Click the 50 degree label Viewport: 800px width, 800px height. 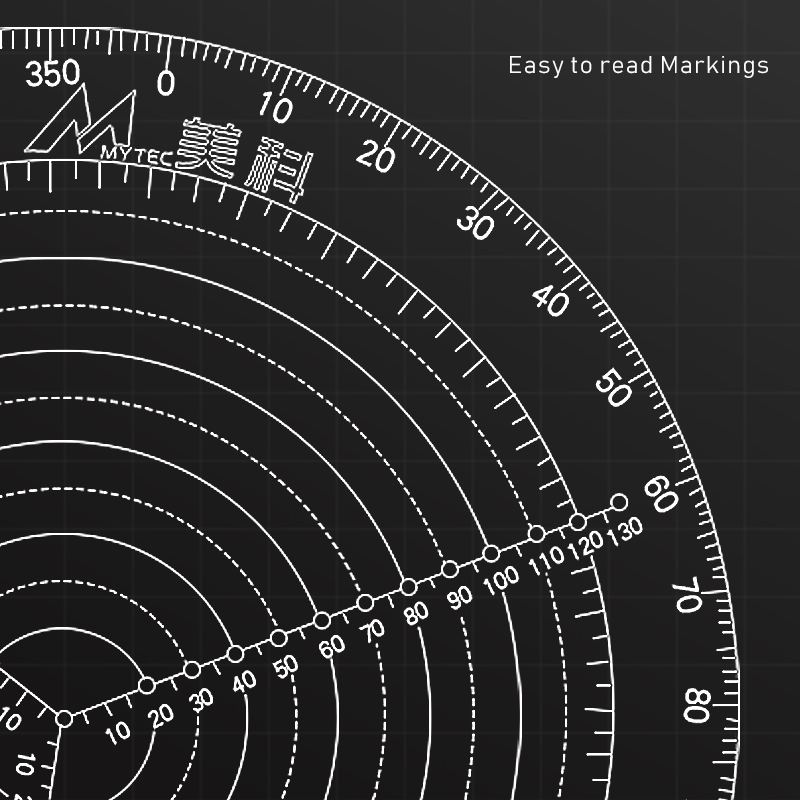(x=612, y=388)
